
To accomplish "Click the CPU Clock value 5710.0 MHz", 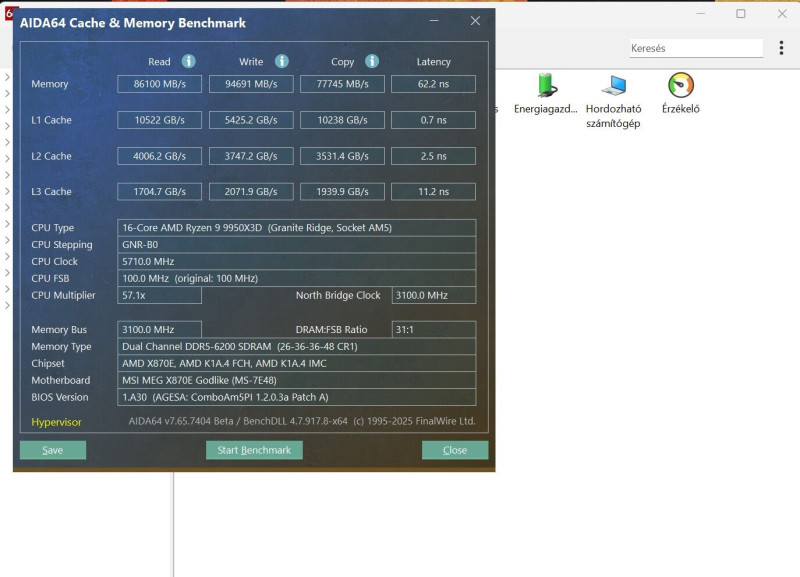I will (296, 261).
